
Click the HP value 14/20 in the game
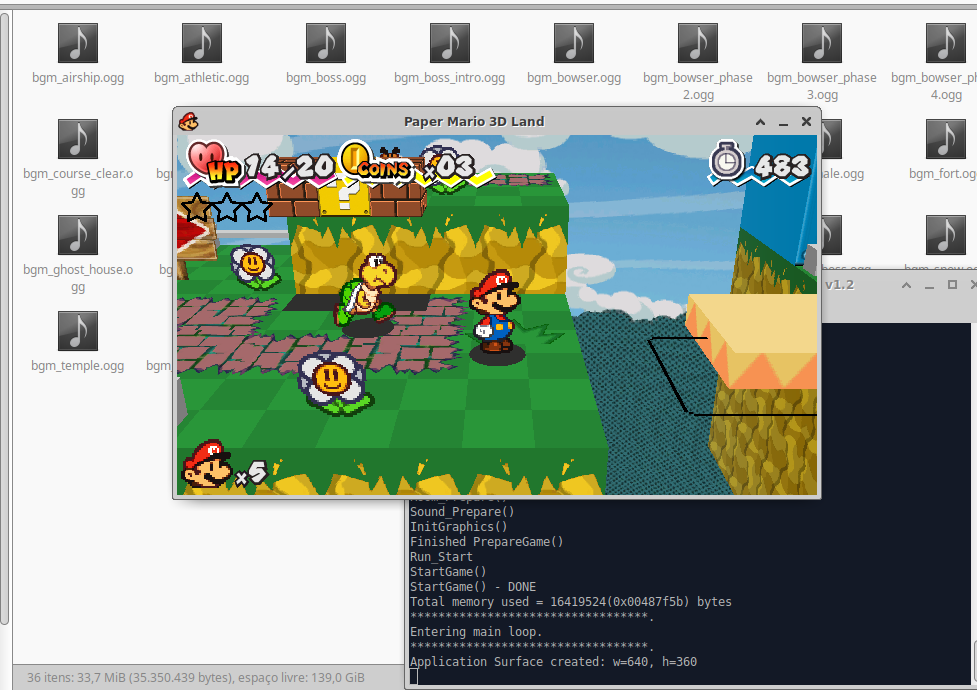(x=288, y=167)
